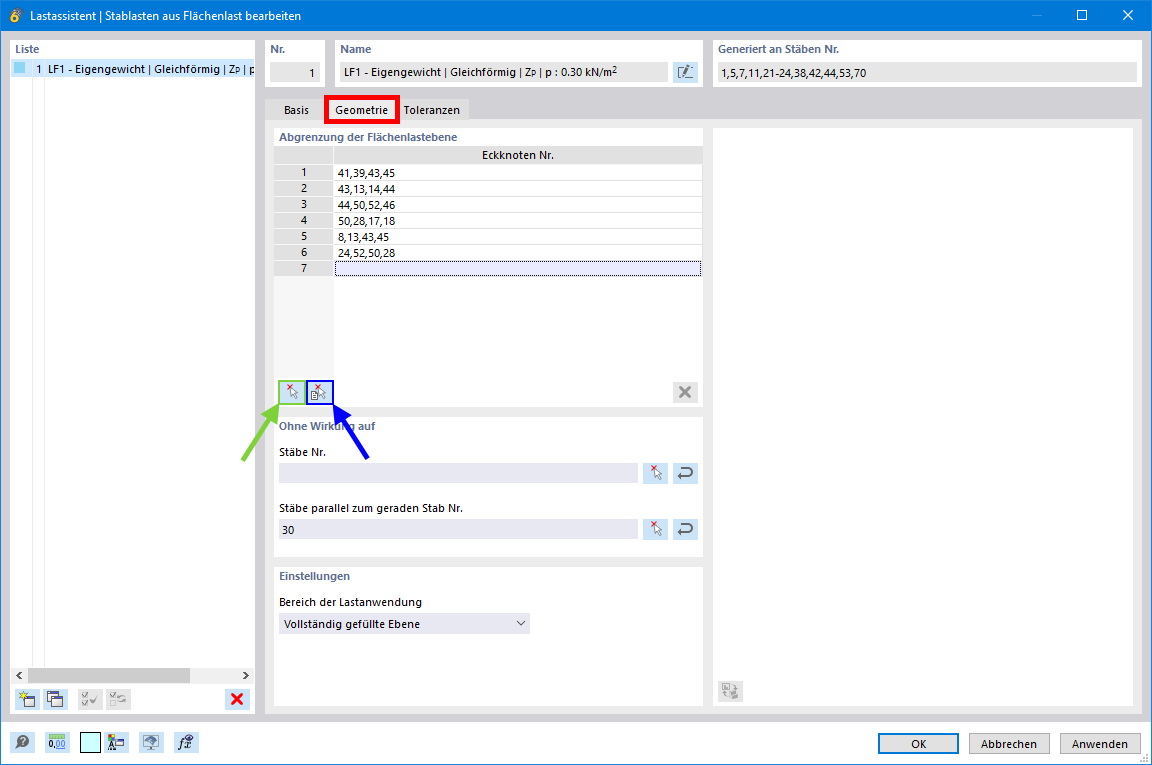Click the Eckknoten Nr. column header

point(518,155)
